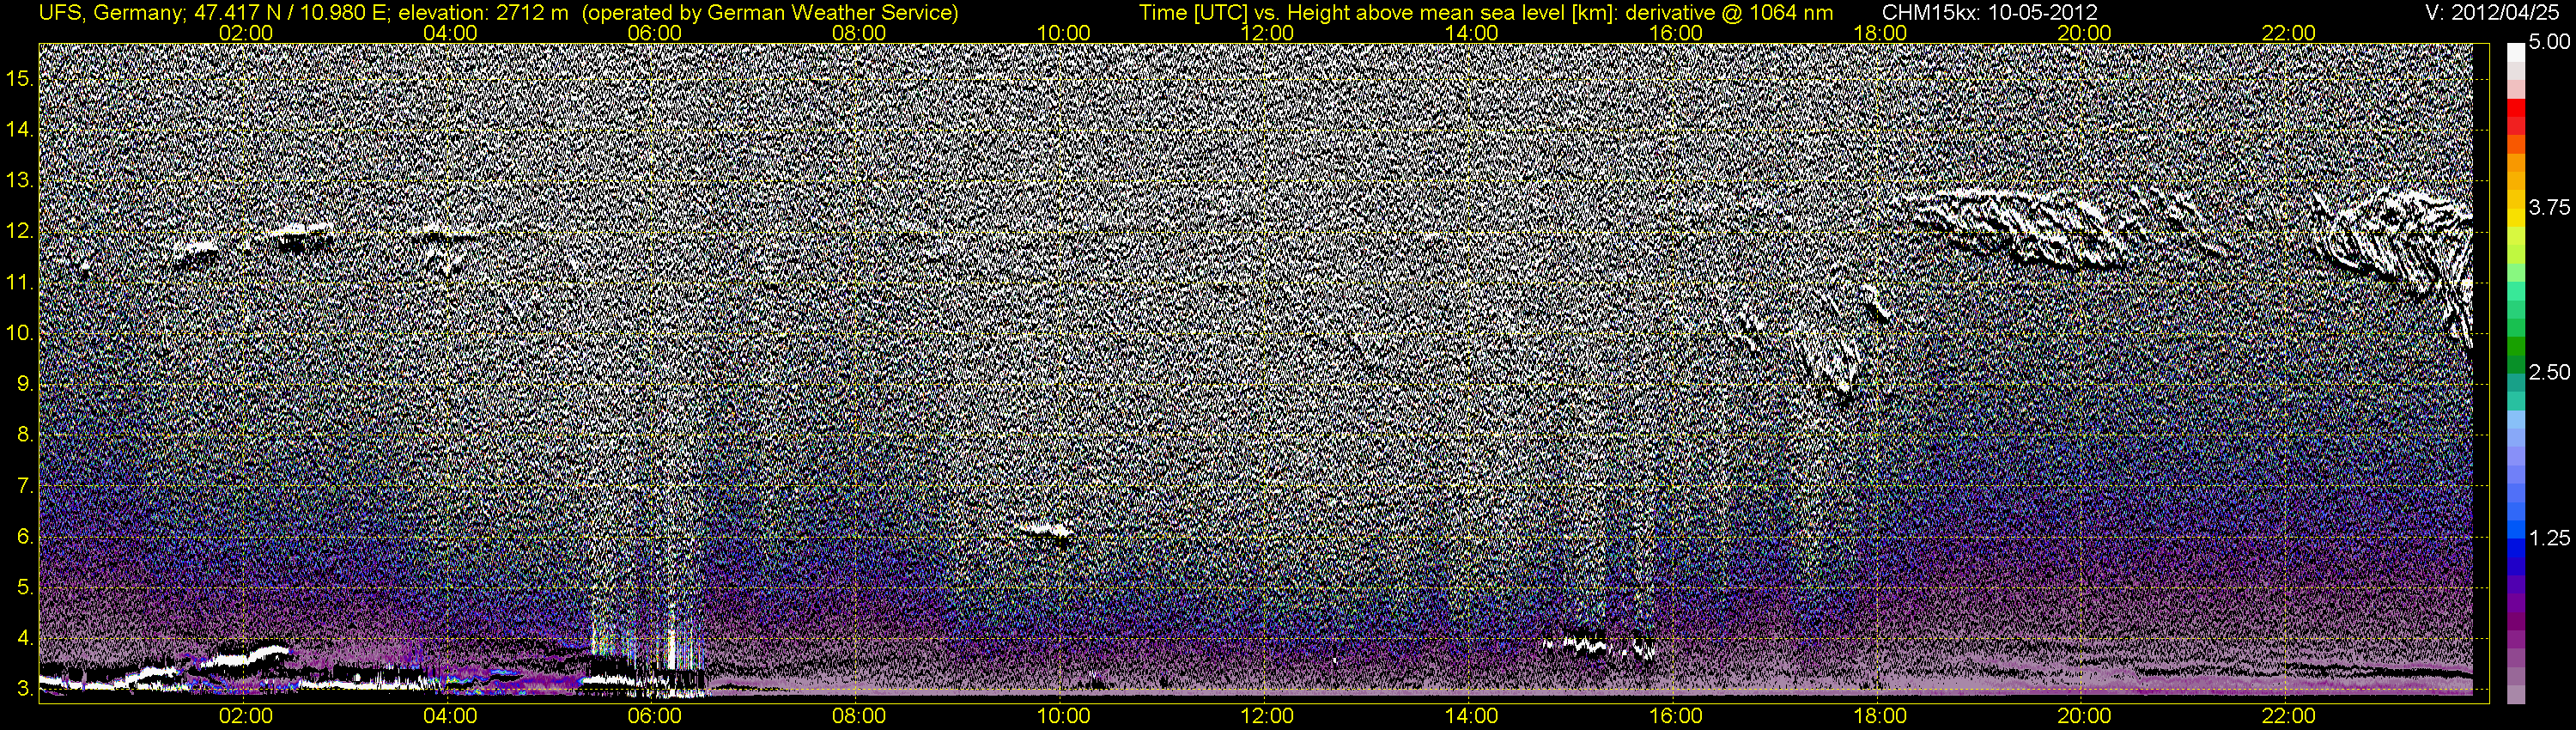Click the height axis label '8.'
The height and width of the screenshot is (730, 2576).
25,435
